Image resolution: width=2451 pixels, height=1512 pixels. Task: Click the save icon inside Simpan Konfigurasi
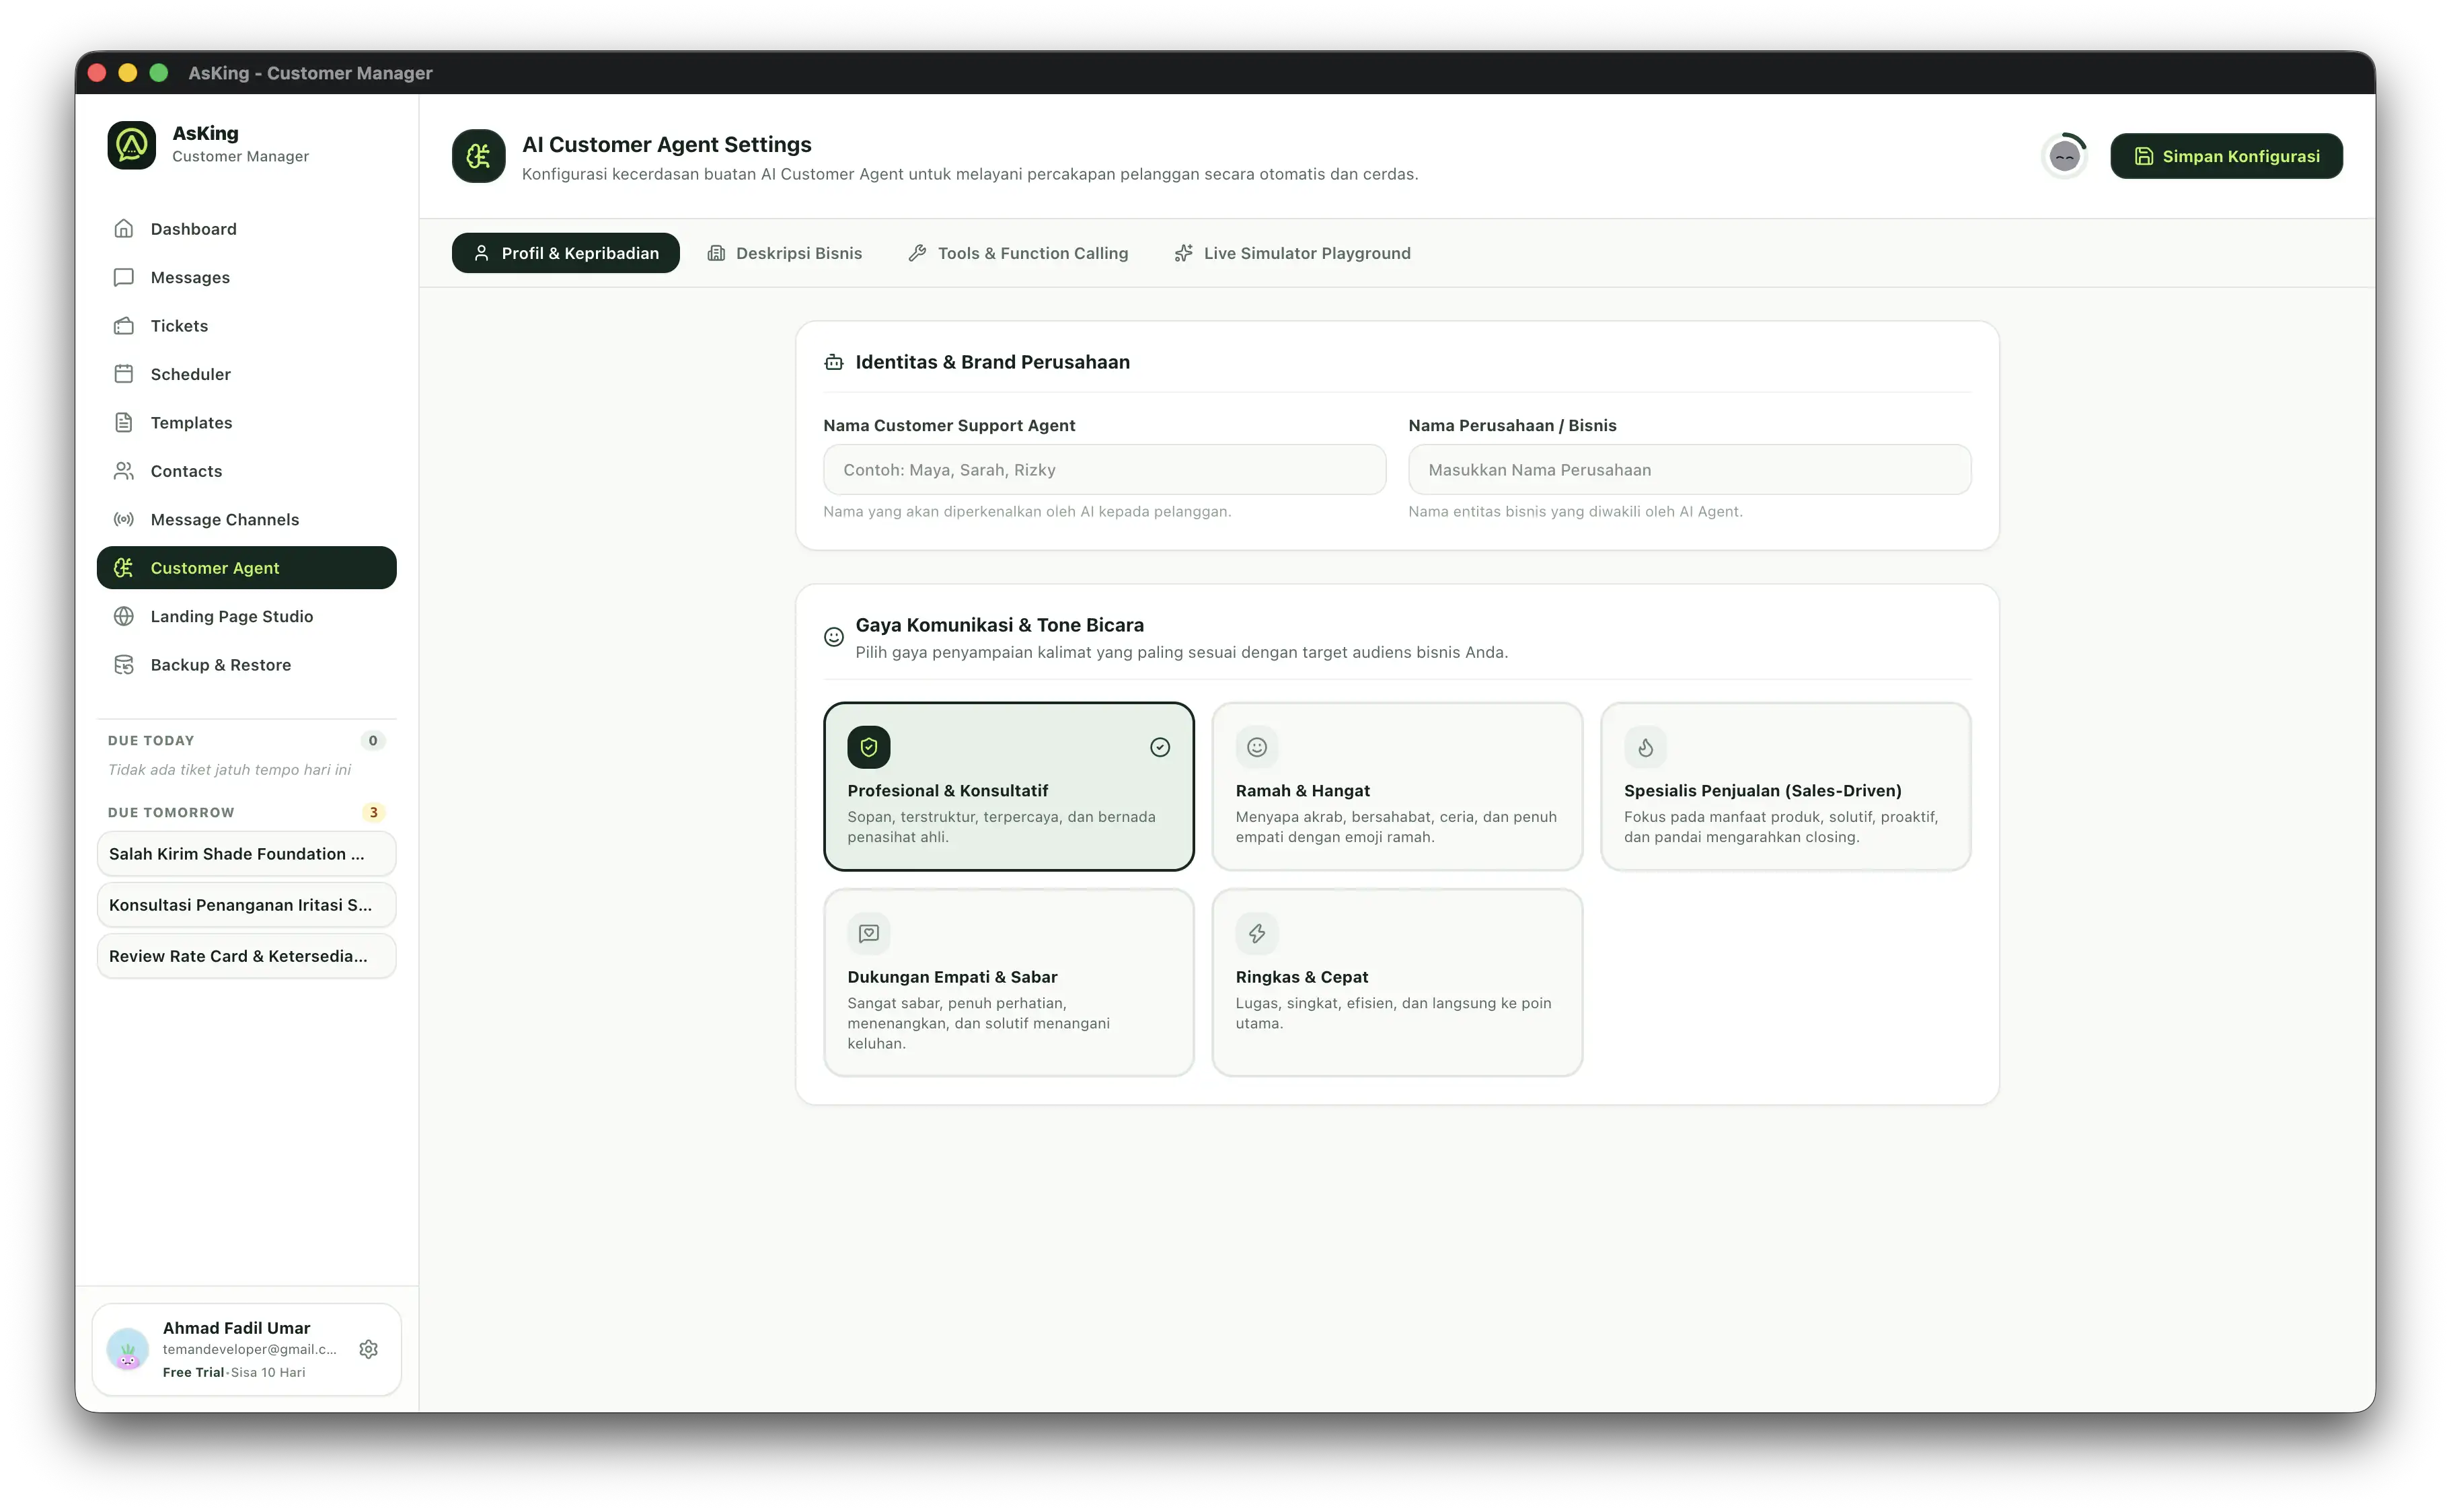[x=2143, y=156]
